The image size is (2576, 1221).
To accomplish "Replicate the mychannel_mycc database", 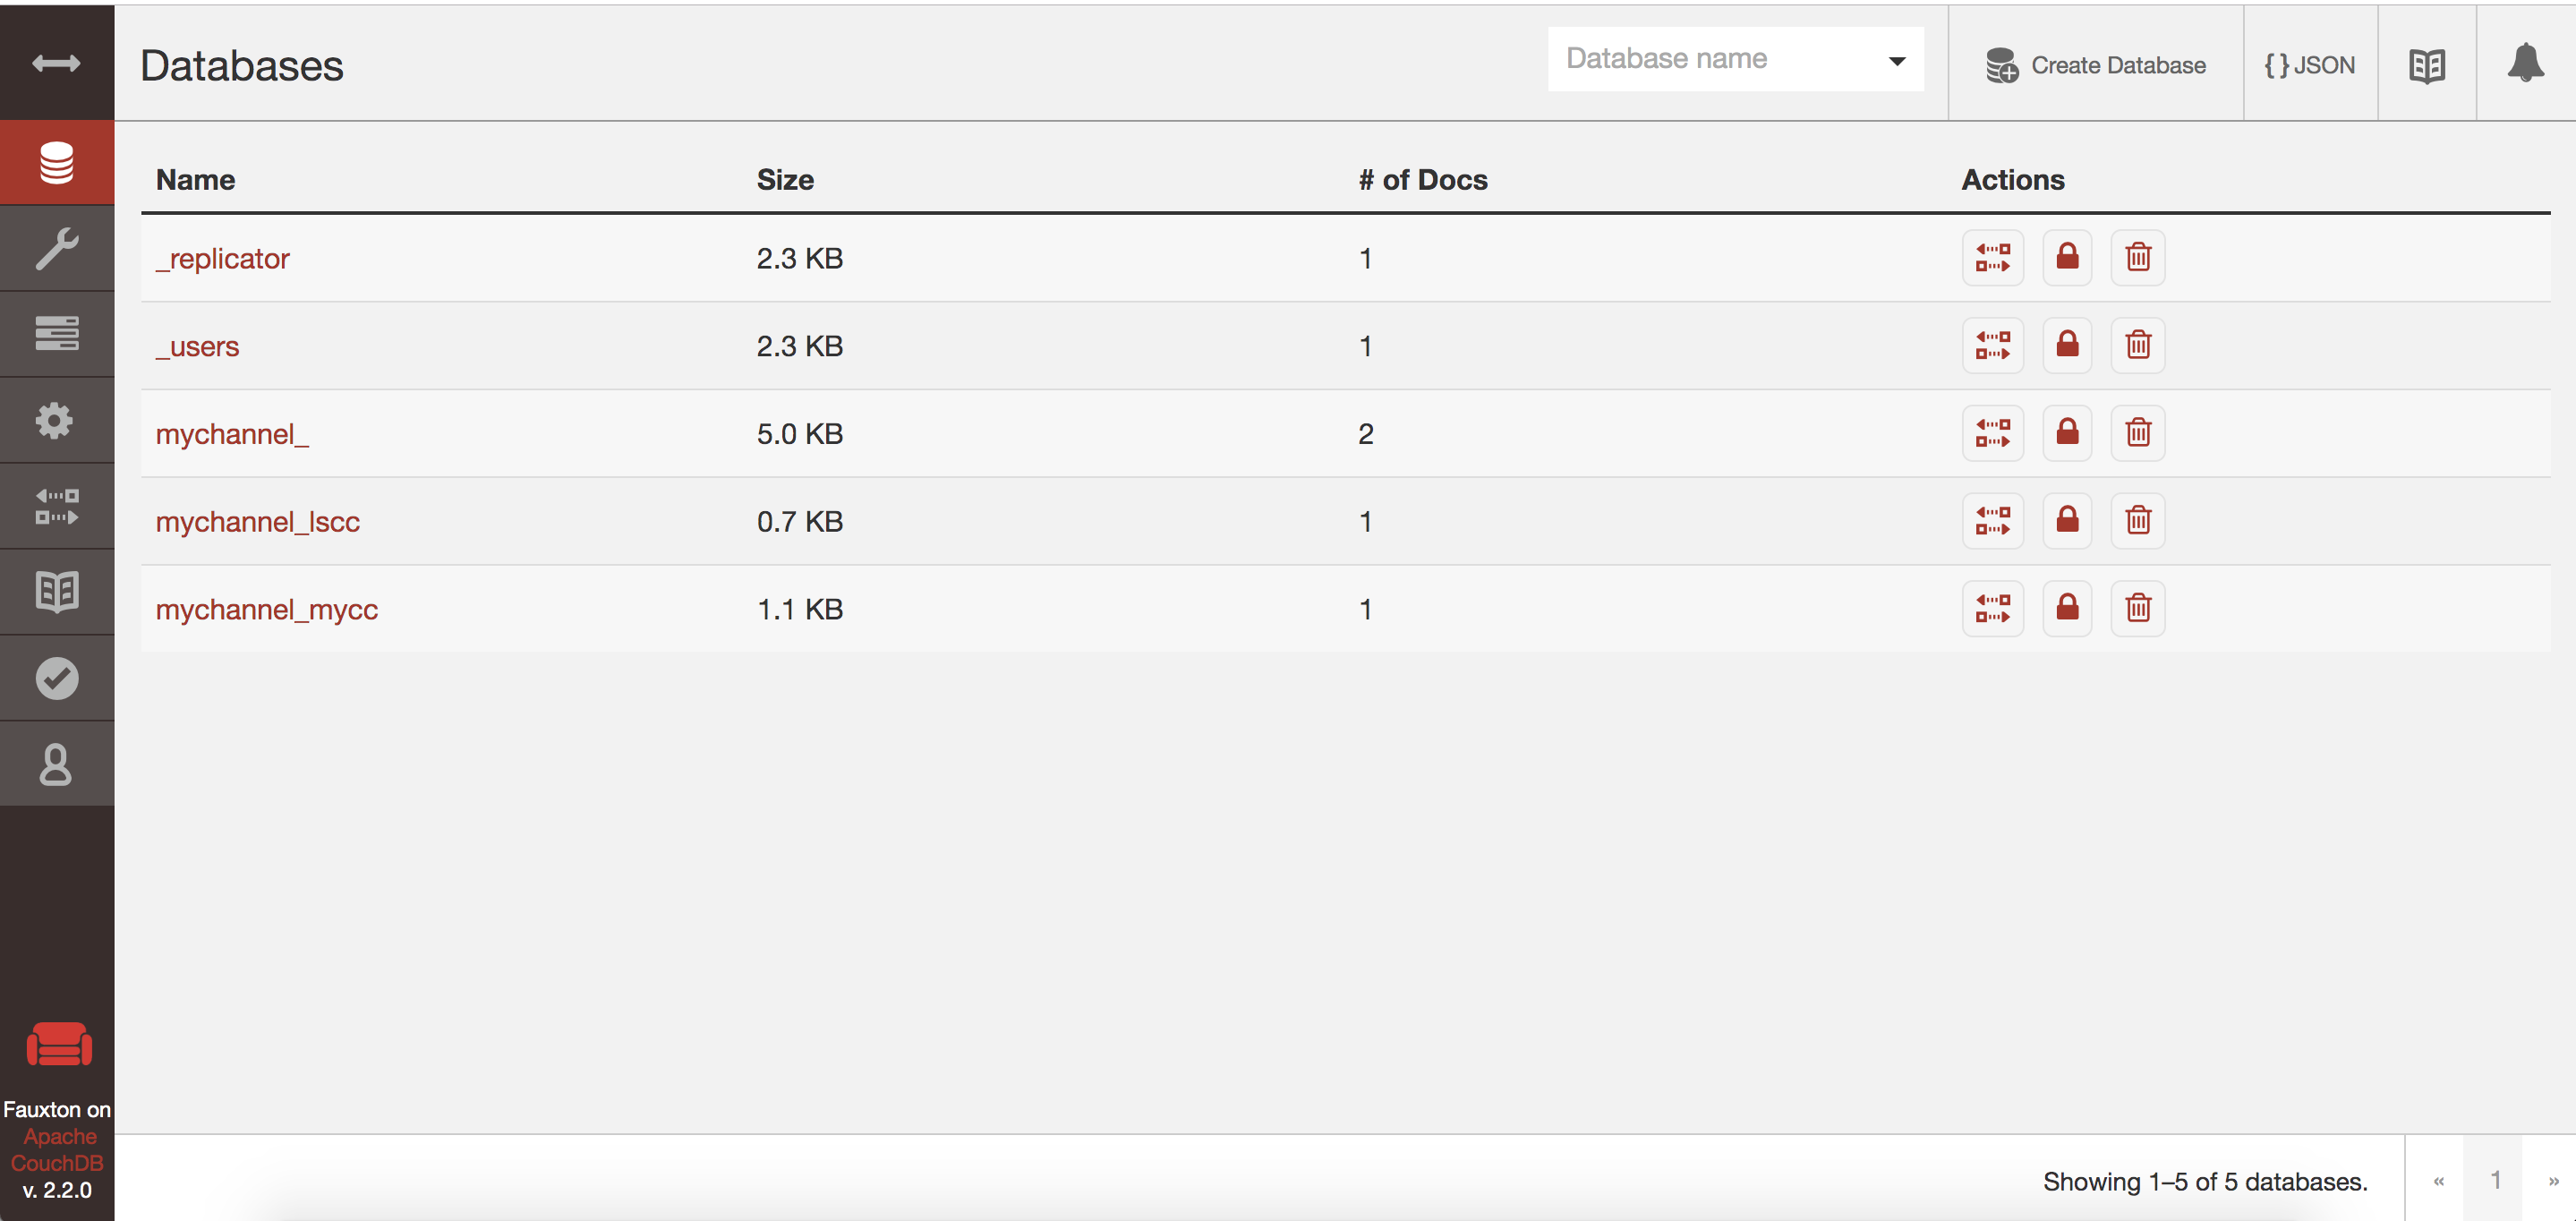I will [x=1992, y=608].
